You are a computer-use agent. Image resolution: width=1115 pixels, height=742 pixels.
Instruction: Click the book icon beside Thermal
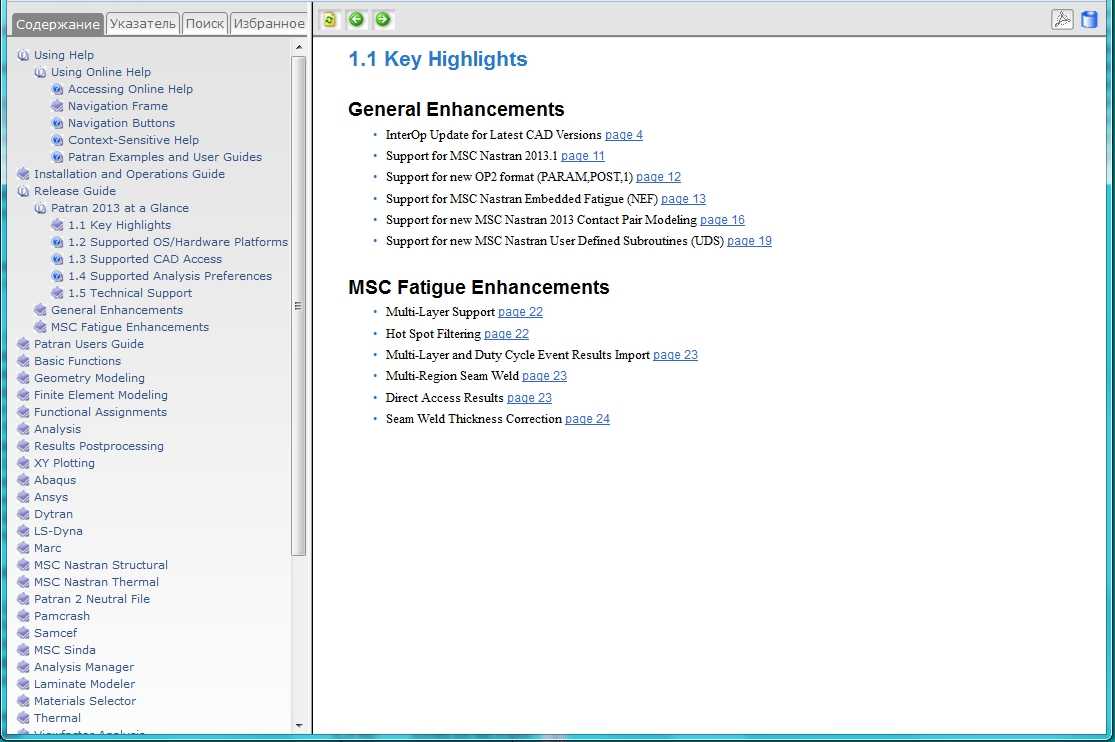coord(23,718)
